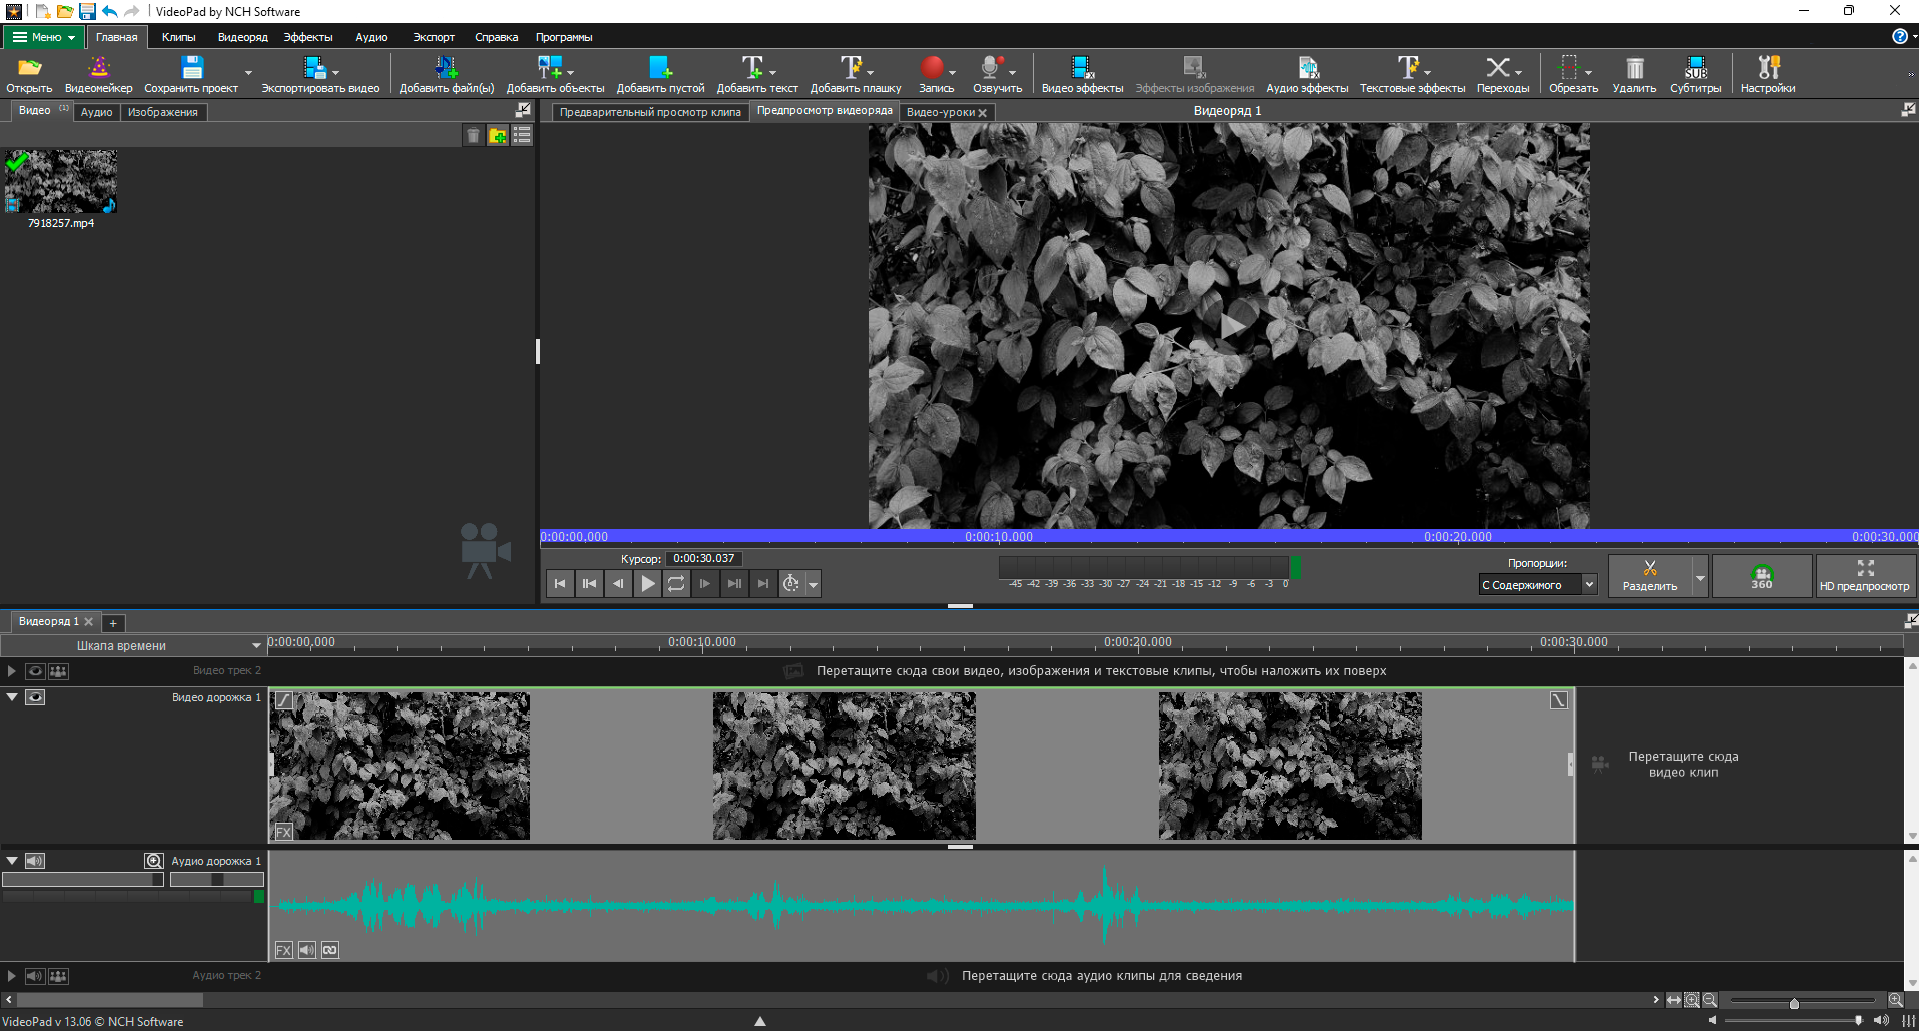Click Добавить пустой clip icon

[x=660, y=74]
